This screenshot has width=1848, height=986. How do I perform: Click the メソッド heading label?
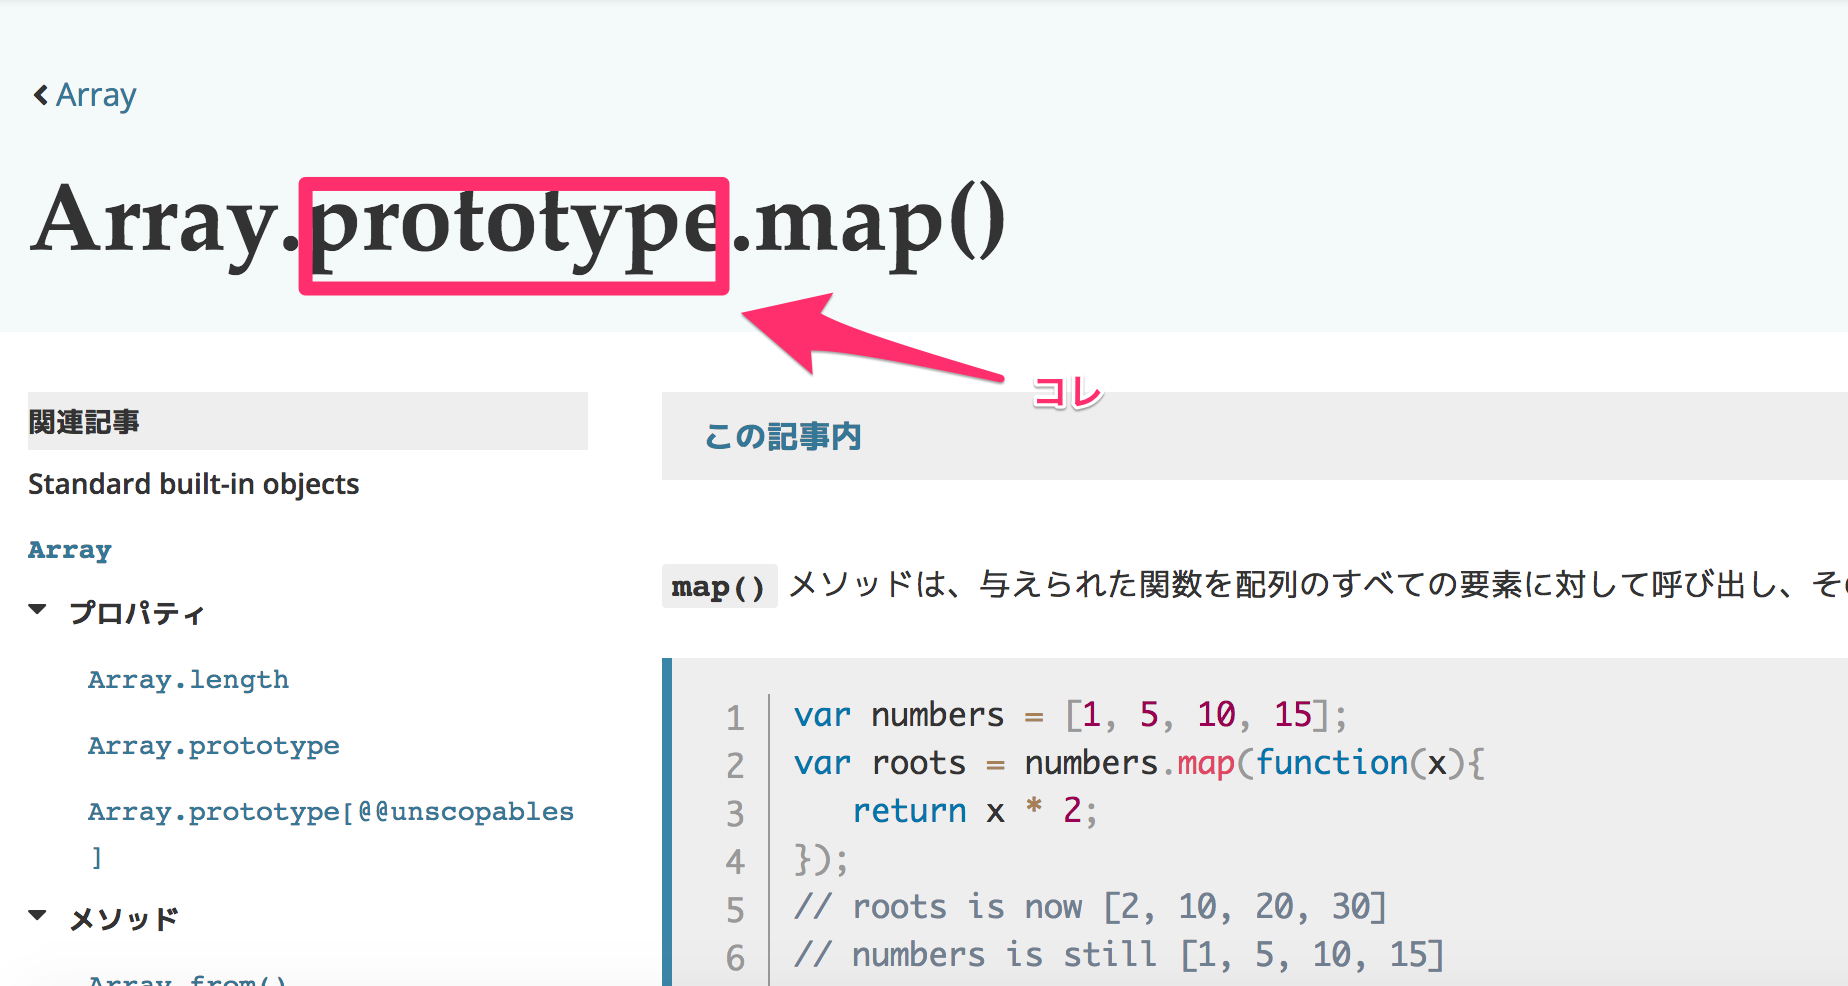tap(124, 919)
